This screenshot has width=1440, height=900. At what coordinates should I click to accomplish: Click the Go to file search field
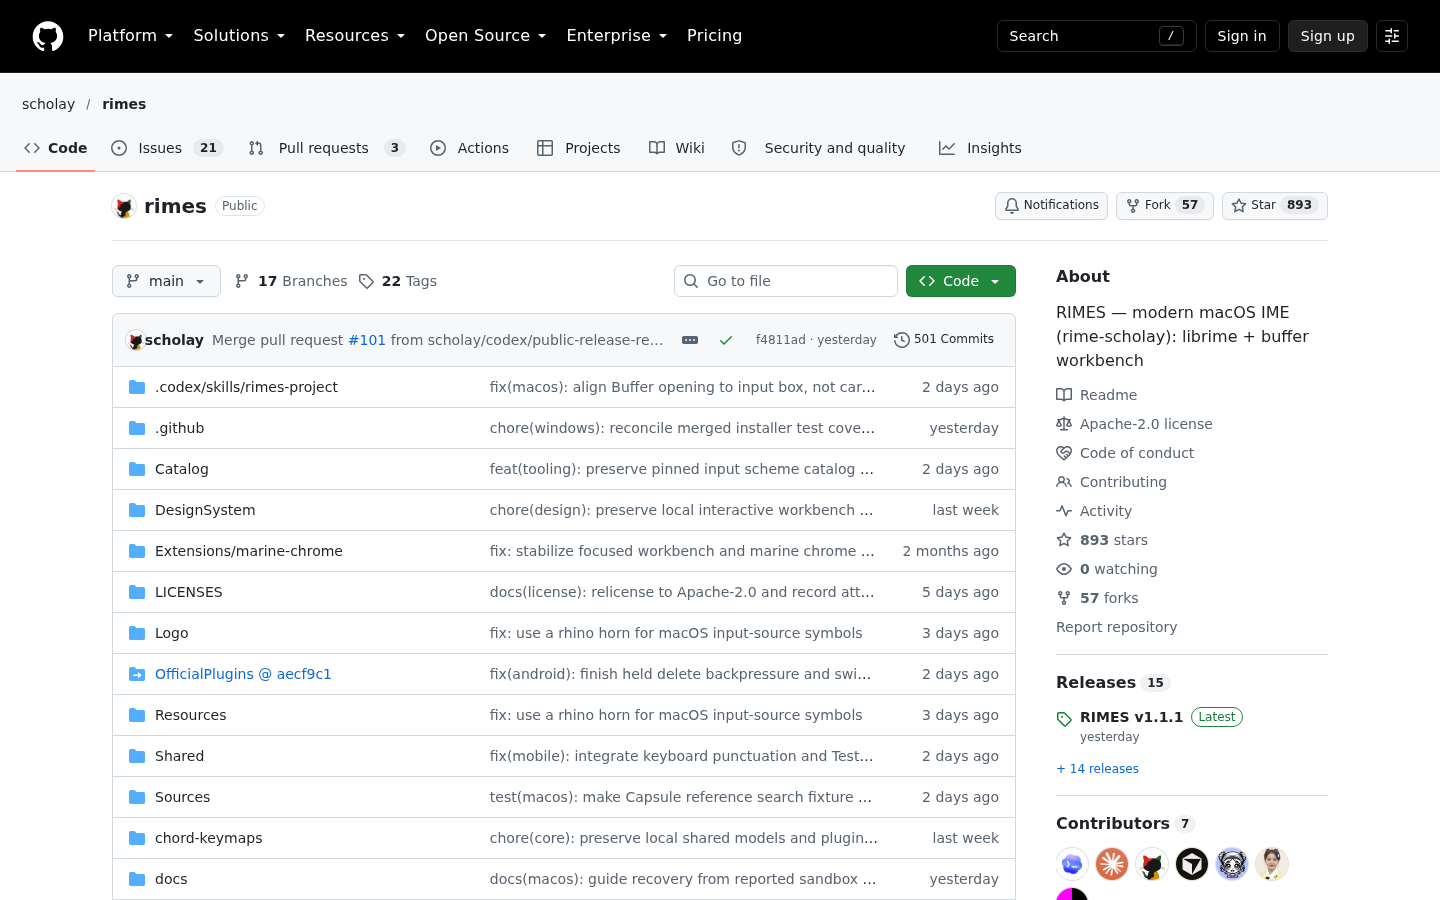coord(786,281)
